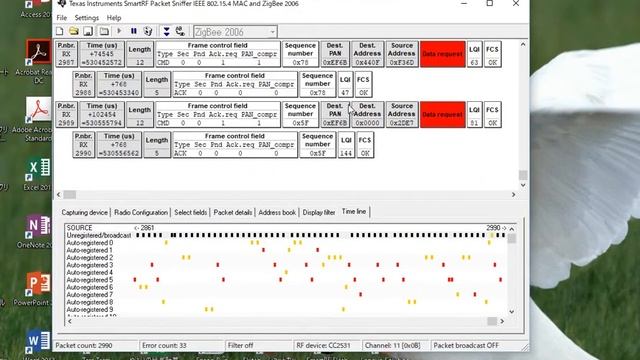640x360 pixels.
Task: Select packet 2987 P.nbr. cell
Action: pos(66,54)
